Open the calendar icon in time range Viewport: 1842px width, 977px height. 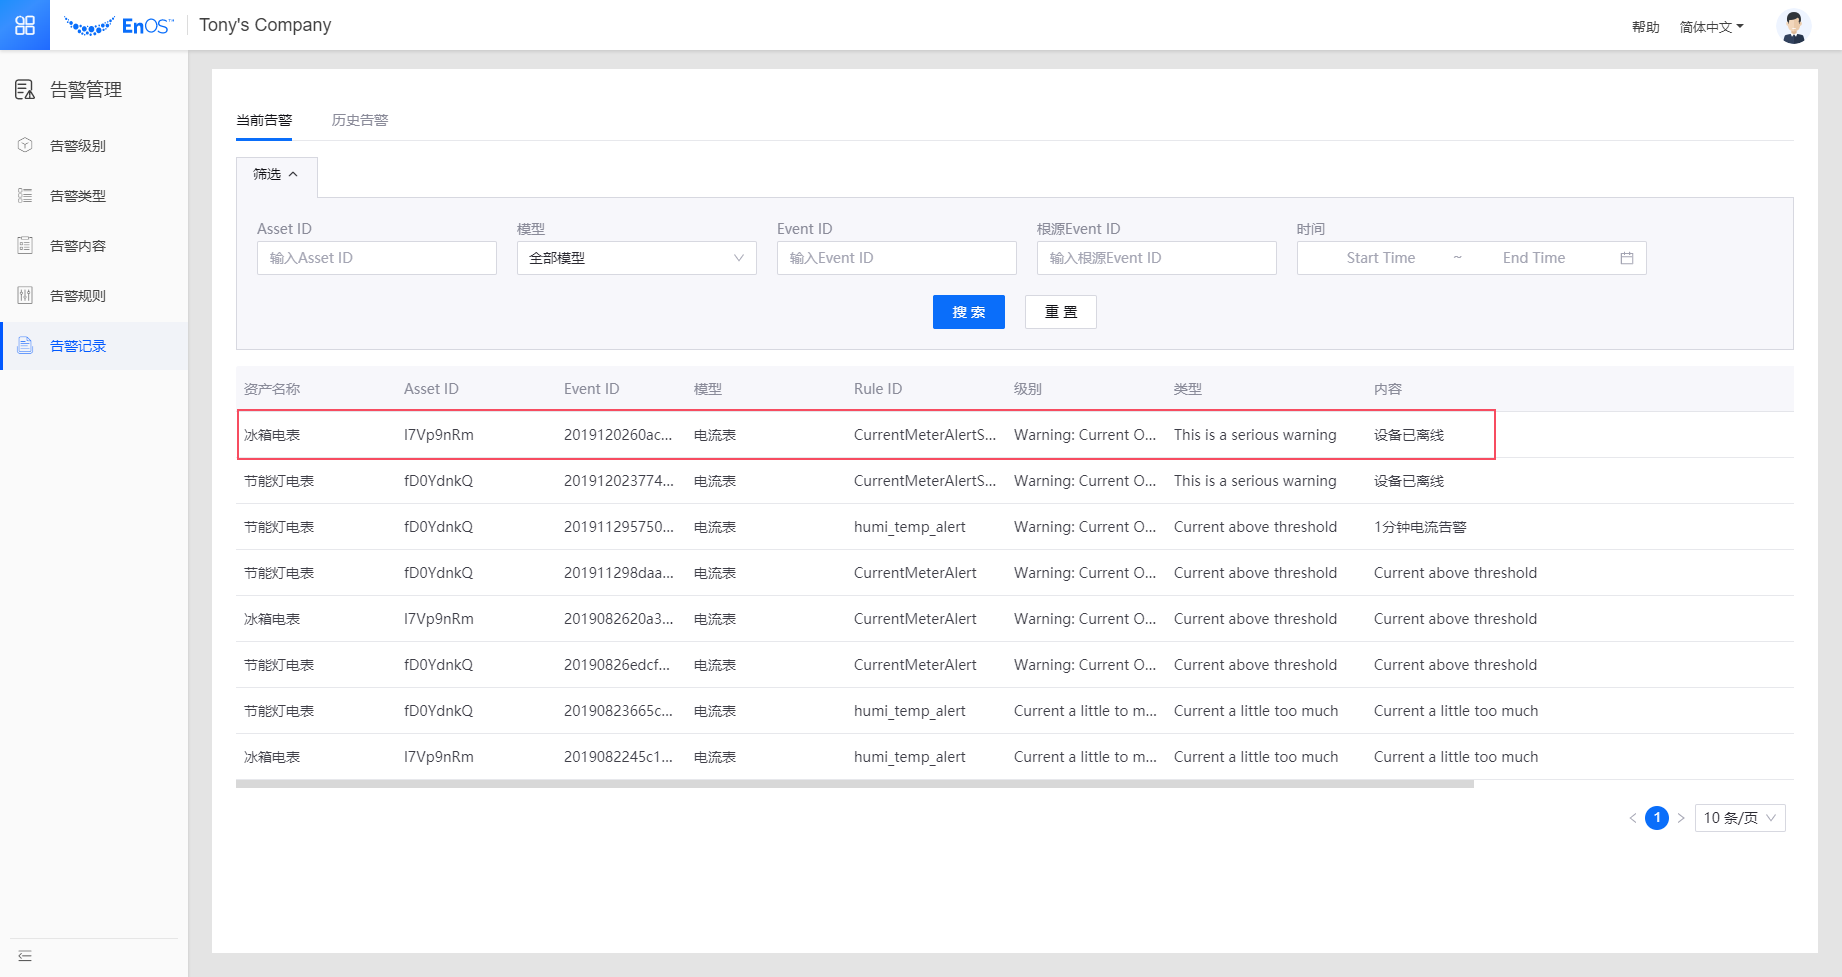coord(1627,258)
